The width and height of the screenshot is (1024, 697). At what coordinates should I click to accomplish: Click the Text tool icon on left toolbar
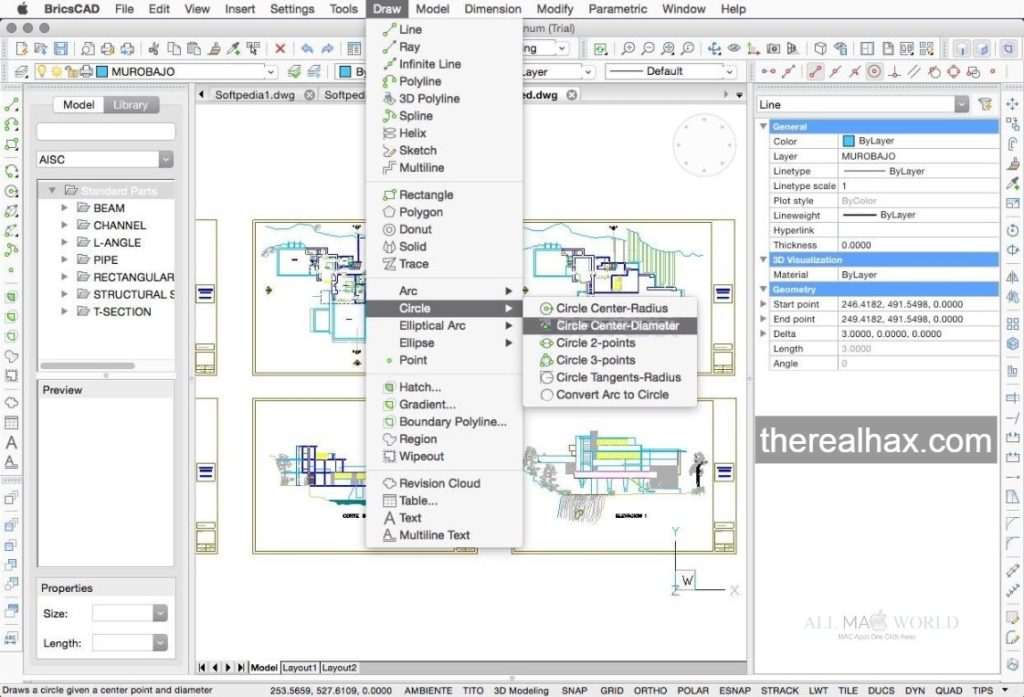point(11,443)
